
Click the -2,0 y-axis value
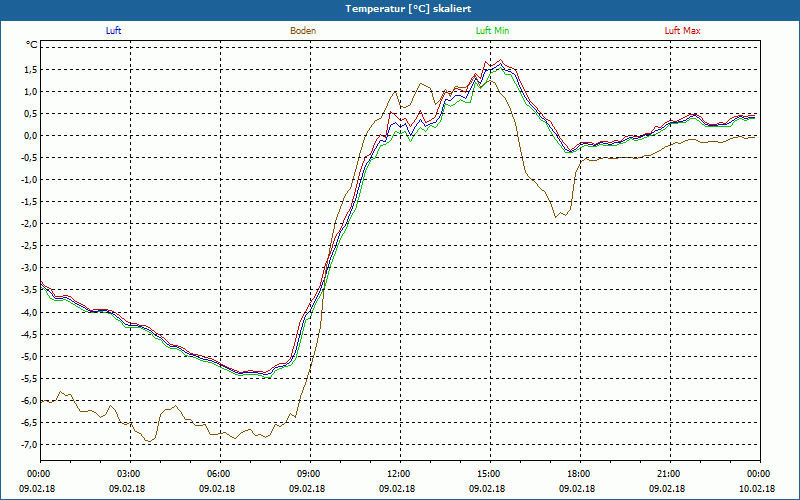29,223
